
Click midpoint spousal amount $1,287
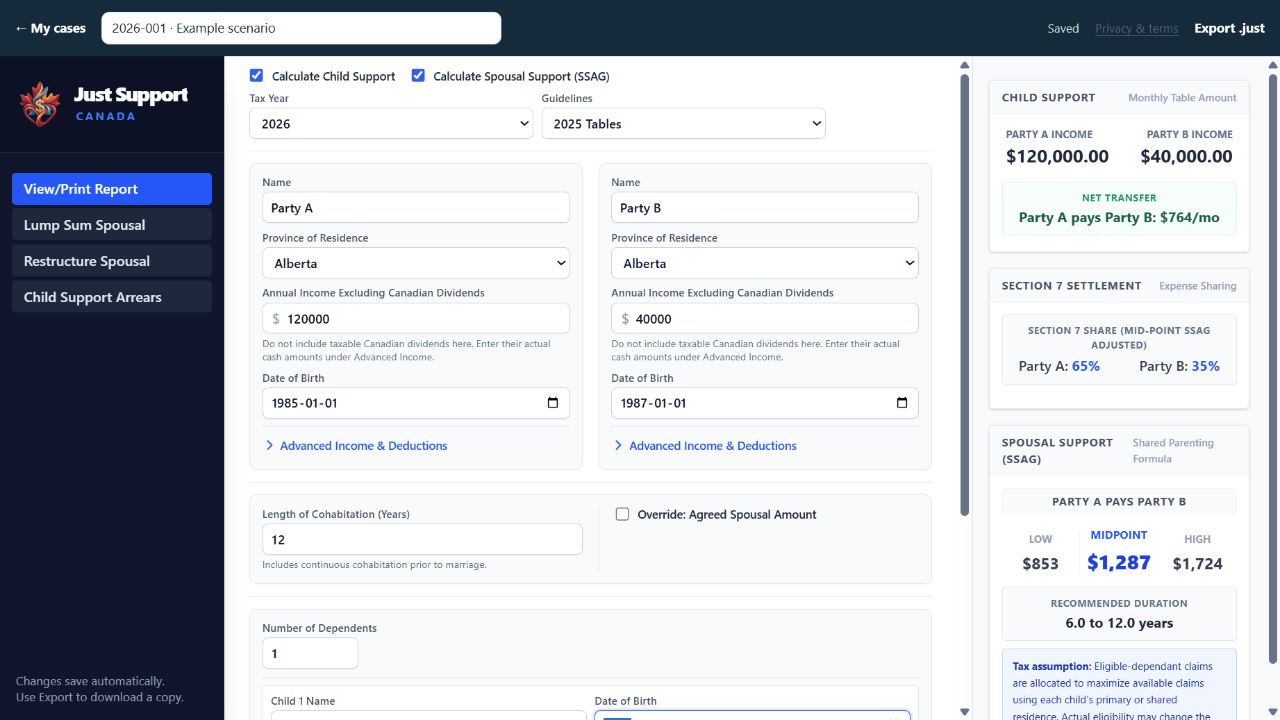[x=1119, y=562]
